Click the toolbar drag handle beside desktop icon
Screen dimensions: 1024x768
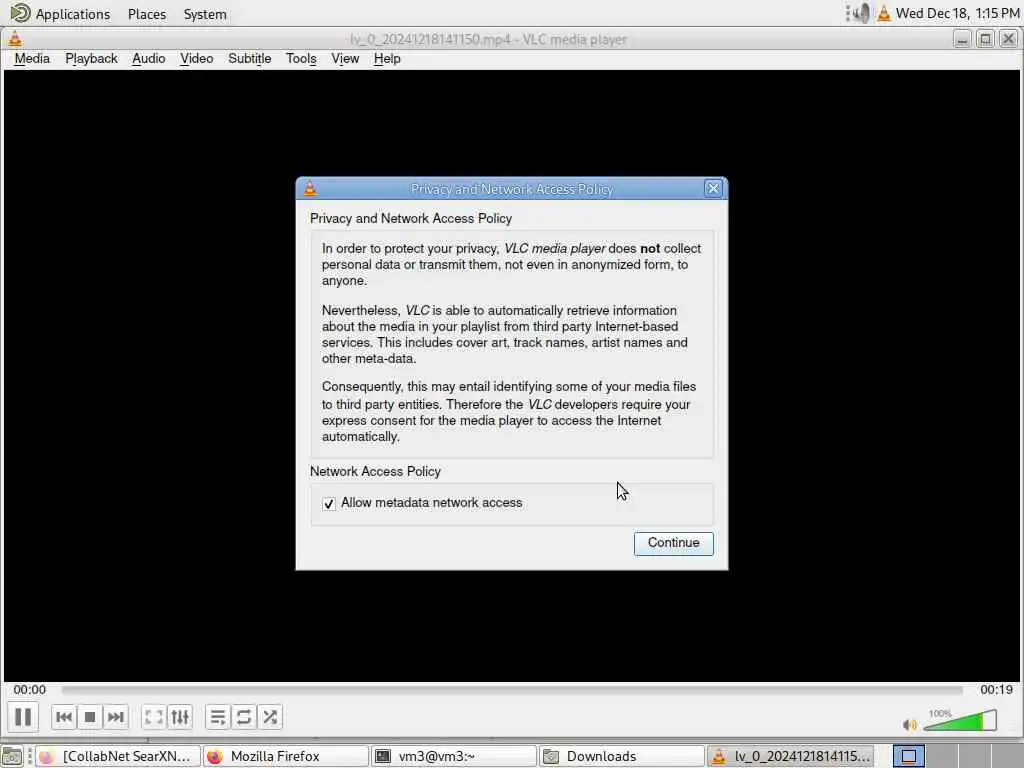(29, 756)
